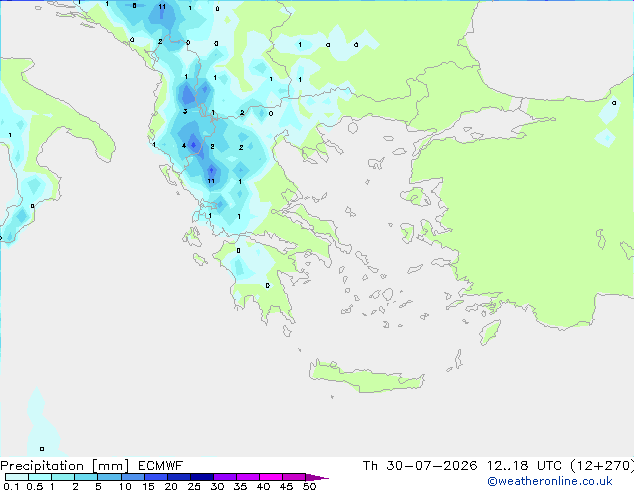
Task: Select the 0.5 mm legend color swatch
Action: [x=40, y=477]
